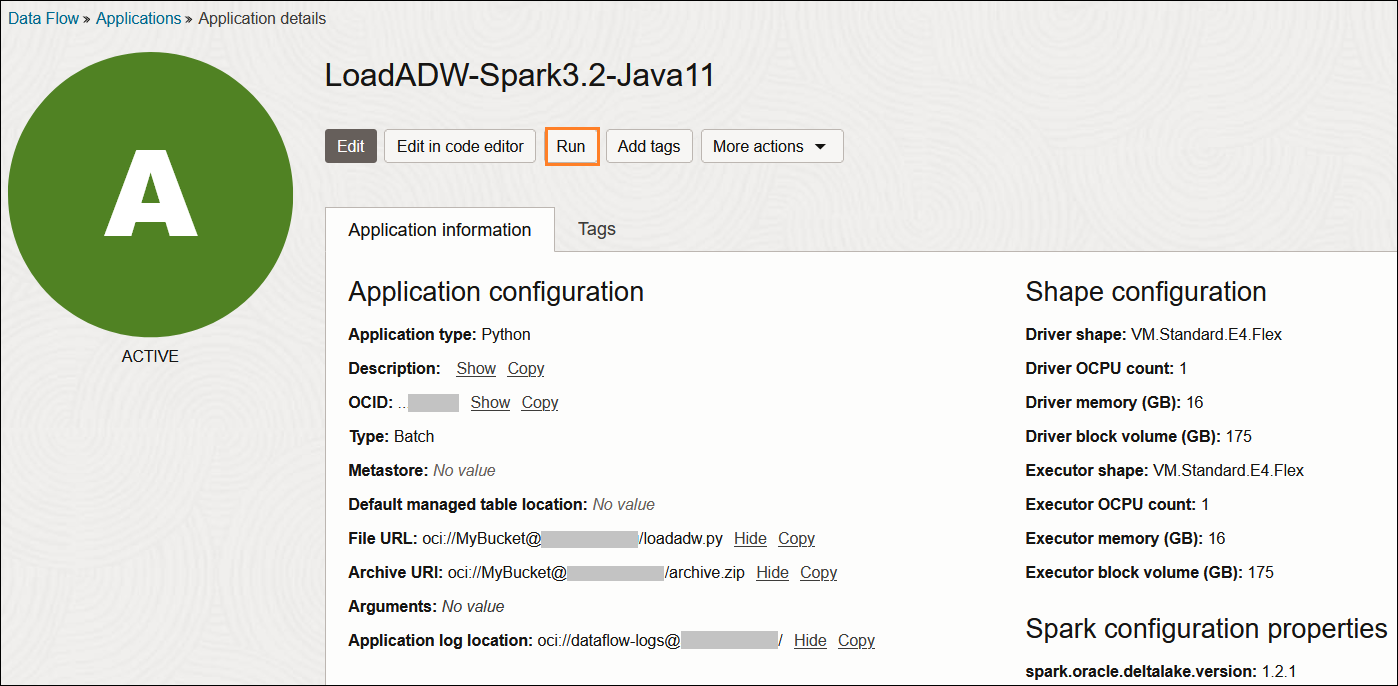Expand the More actions dropdown
The height and width of the screenshot is (686, 1398).
pos(772,146)
